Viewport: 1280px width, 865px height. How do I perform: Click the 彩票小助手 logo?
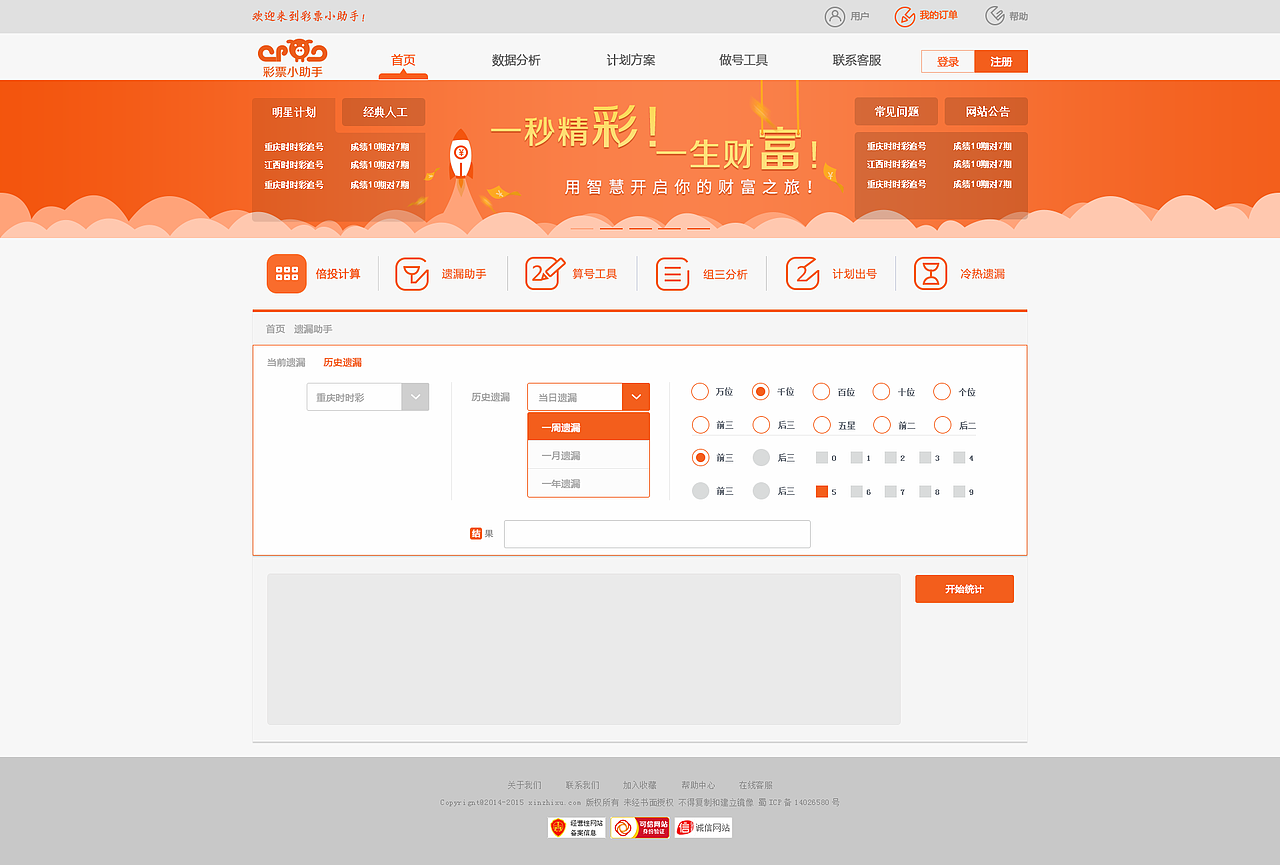pyautogui.click(x=293, y=58)
